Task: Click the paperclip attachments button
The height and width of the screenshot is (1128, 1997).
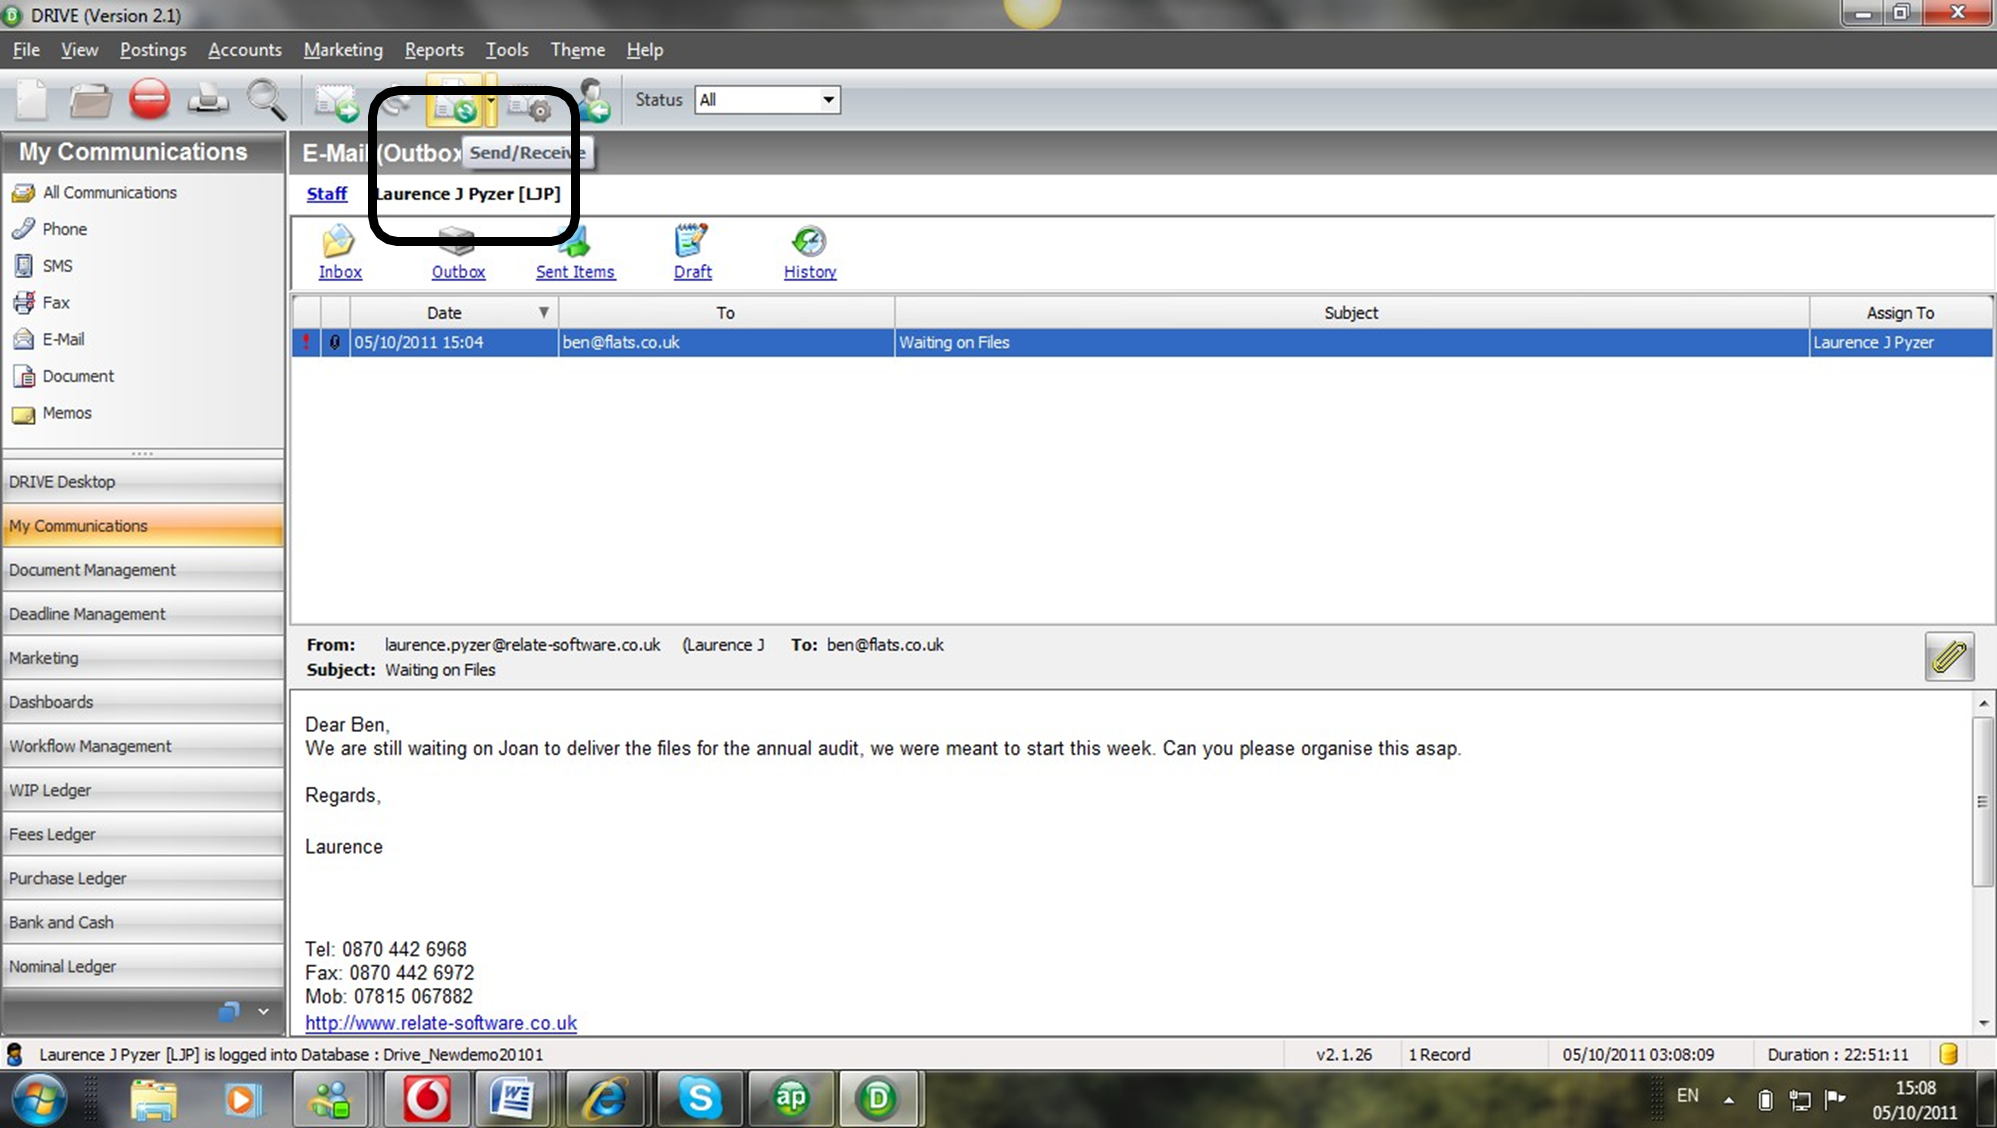Action: [x=1949, y=657]
